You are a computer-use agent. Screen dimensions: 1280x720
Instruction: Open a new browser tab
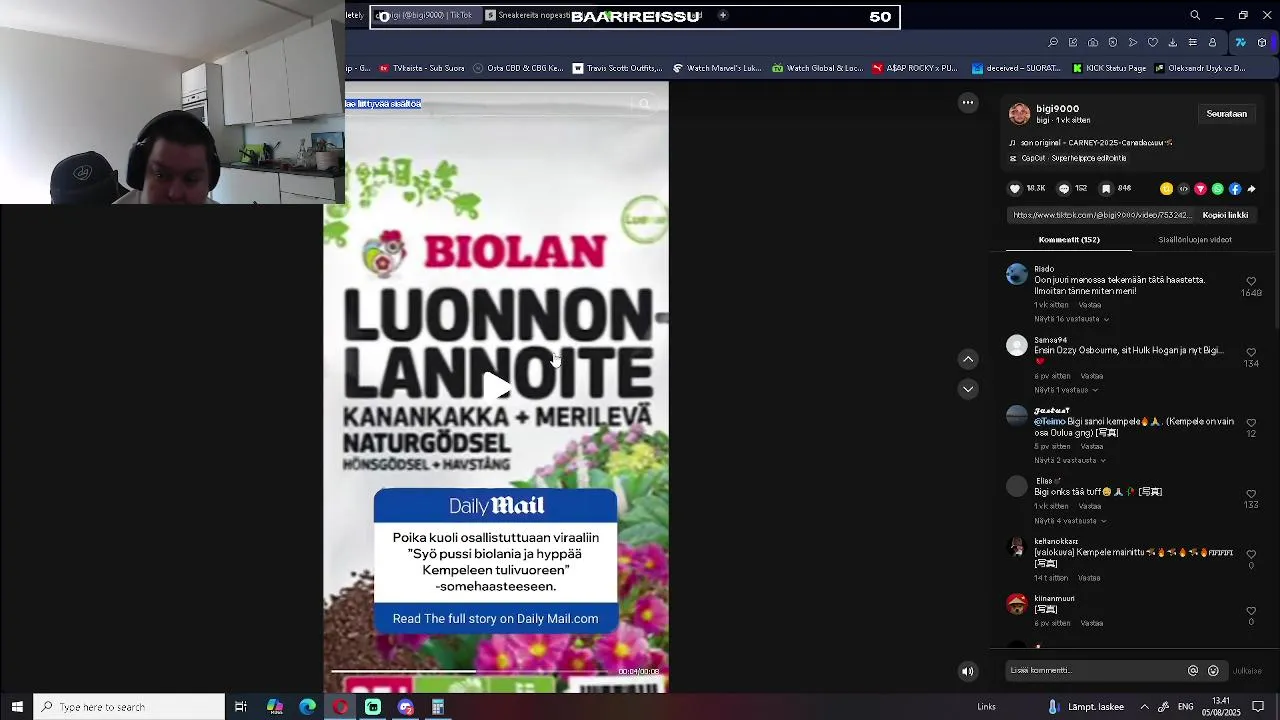(722, 16)
